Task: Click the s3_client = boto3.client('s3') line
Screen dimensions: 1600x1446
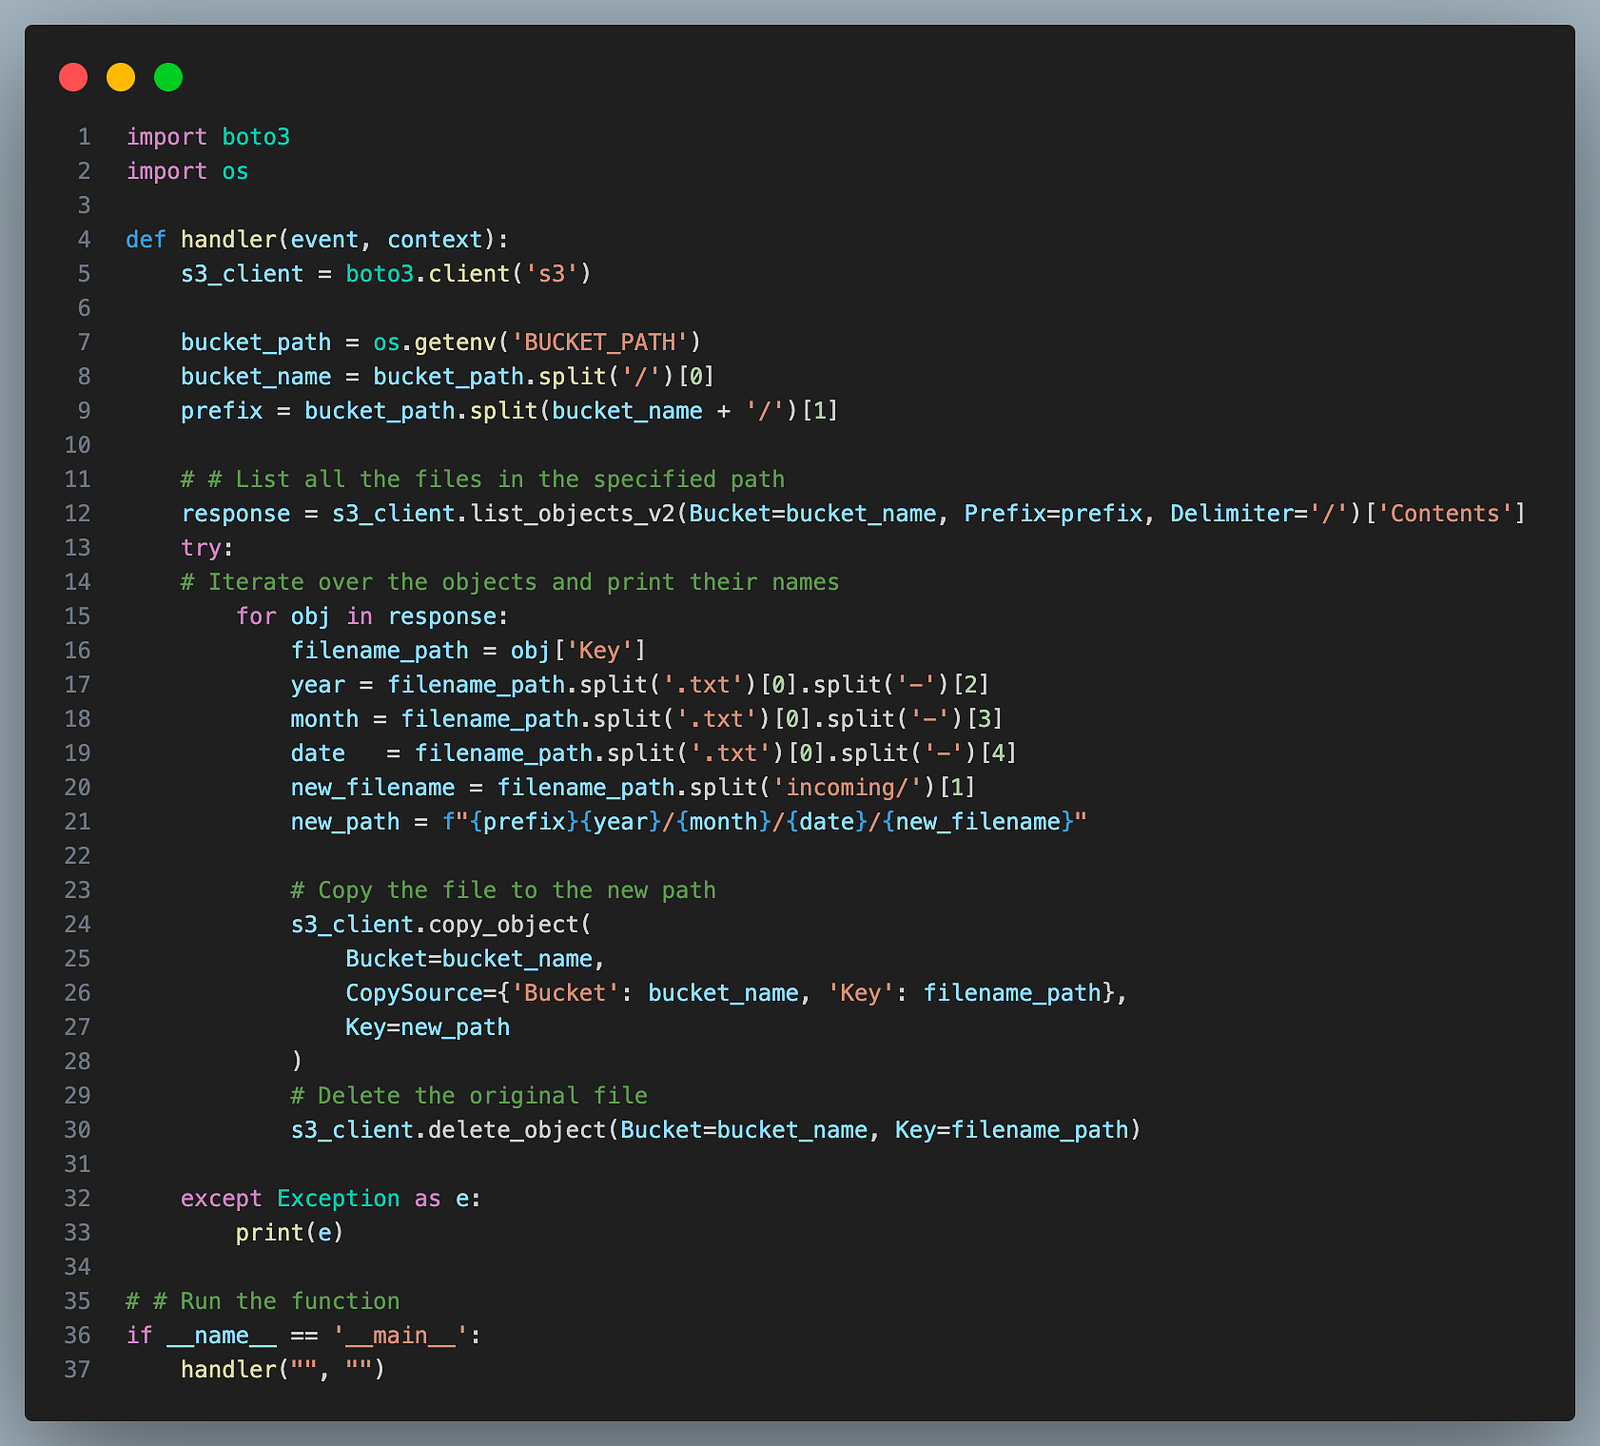Action: click(x=386, y=274)
